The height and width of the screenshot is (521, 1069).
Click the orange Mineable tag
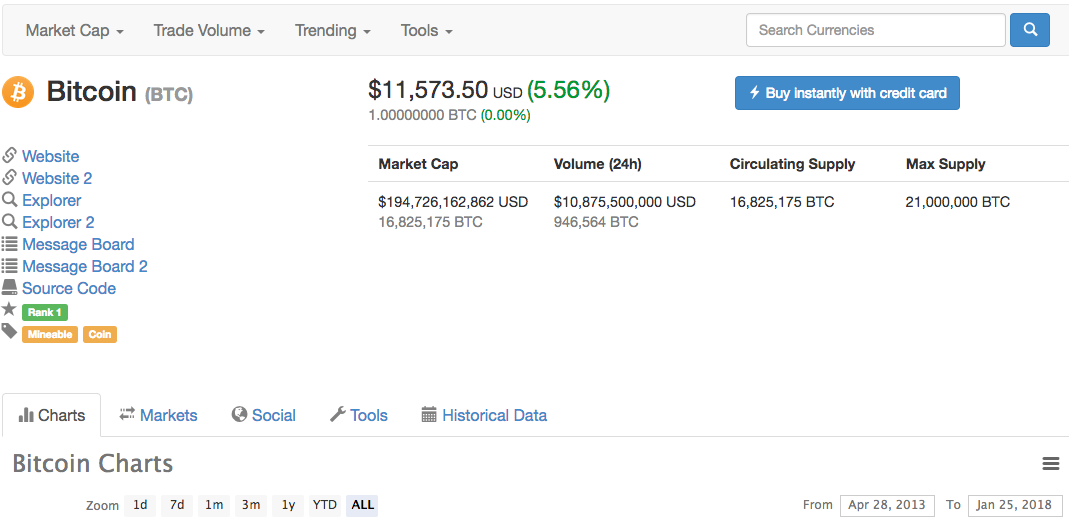(x=50, y=335)
